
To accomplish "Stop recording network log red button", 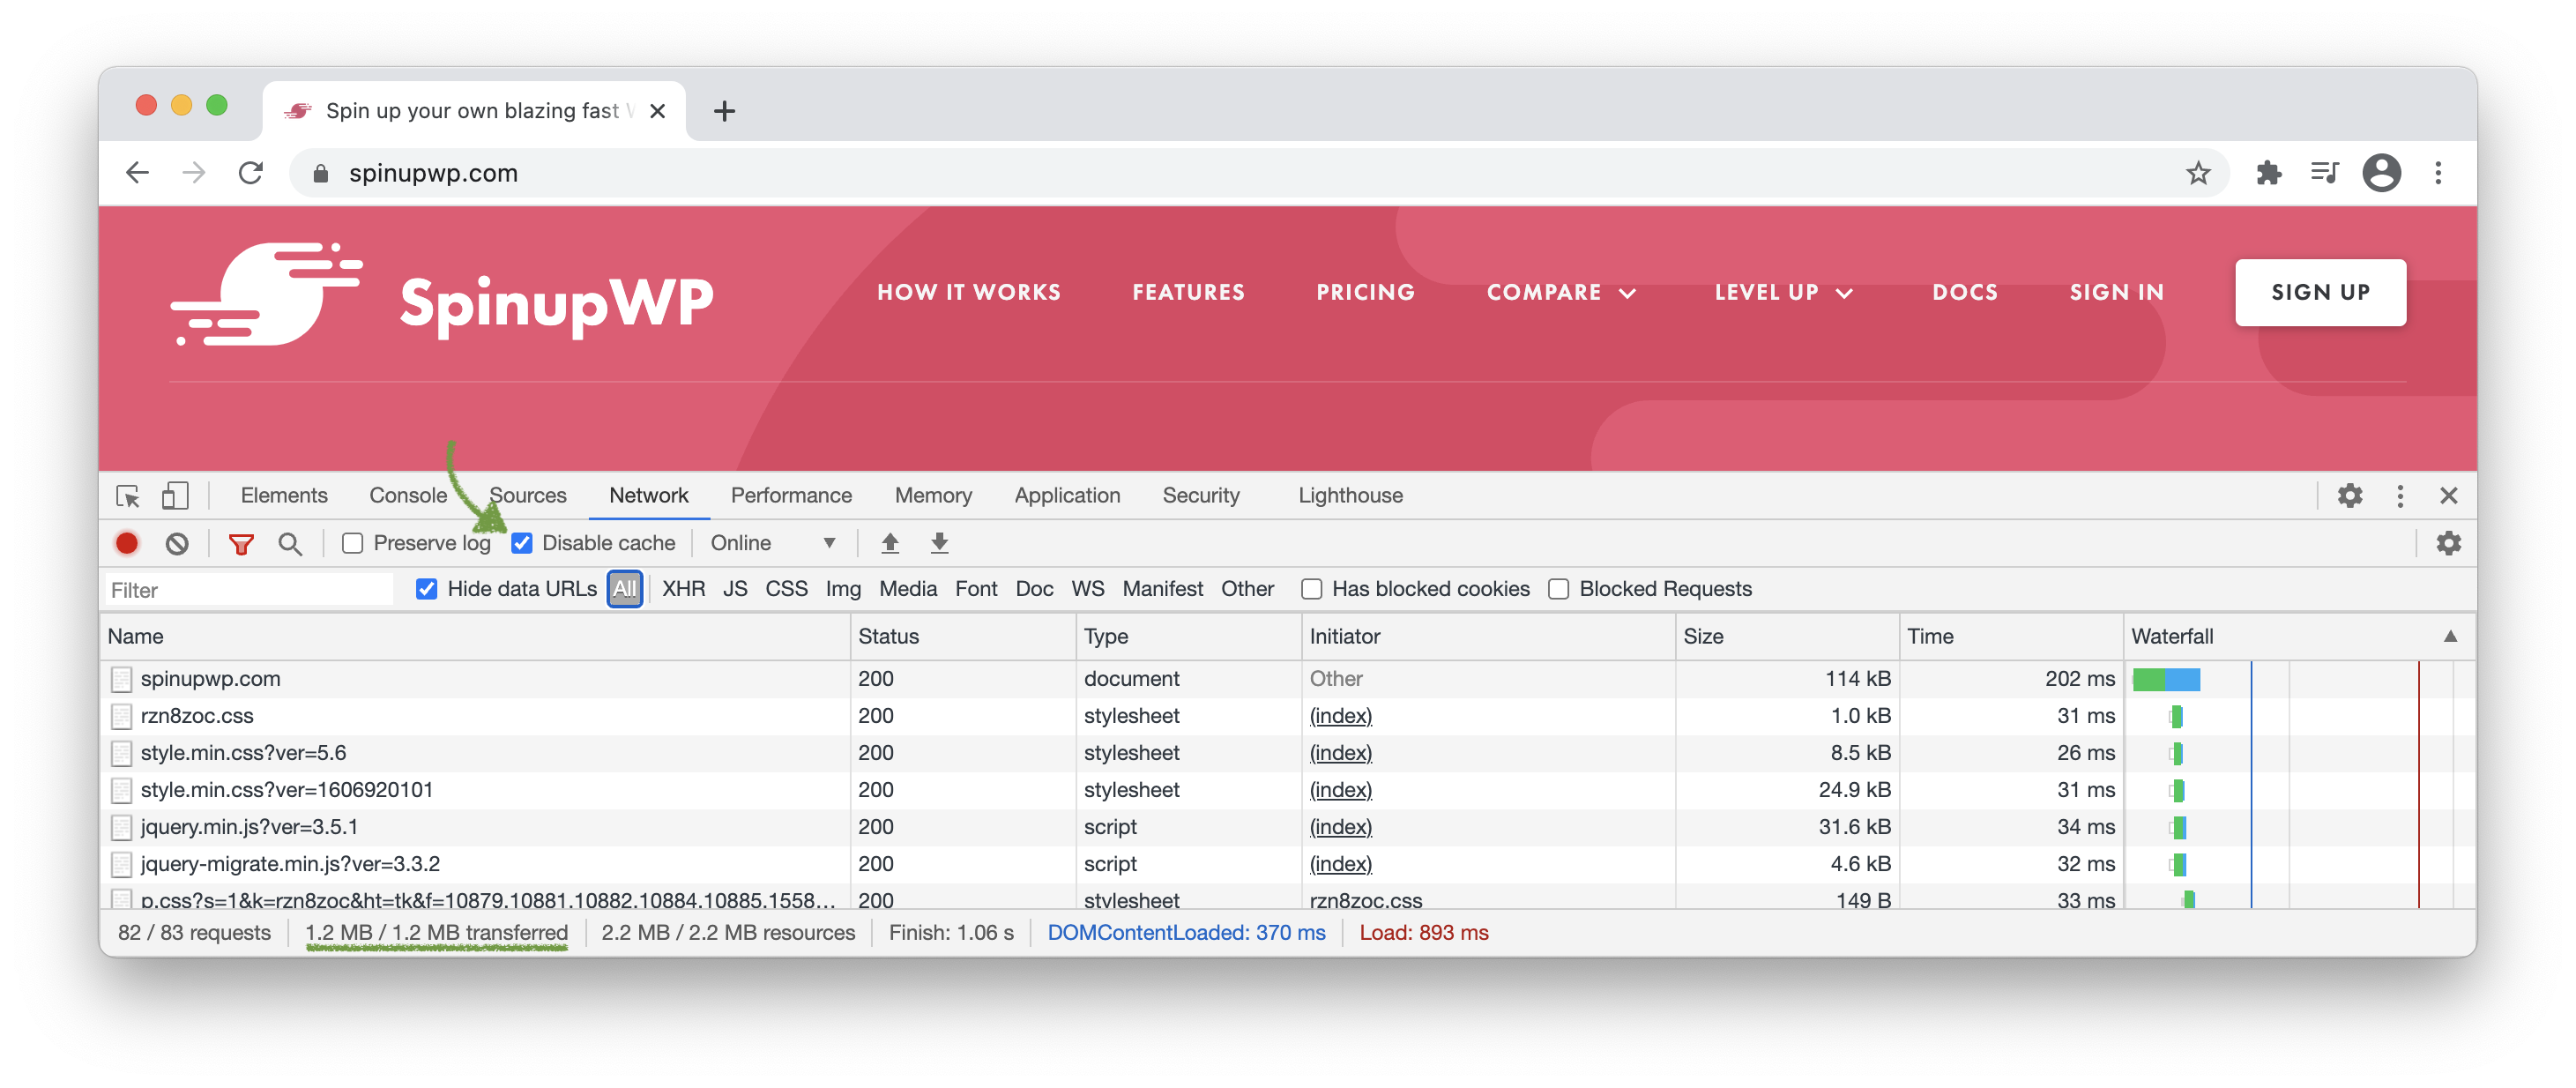I will click(126, 543).
